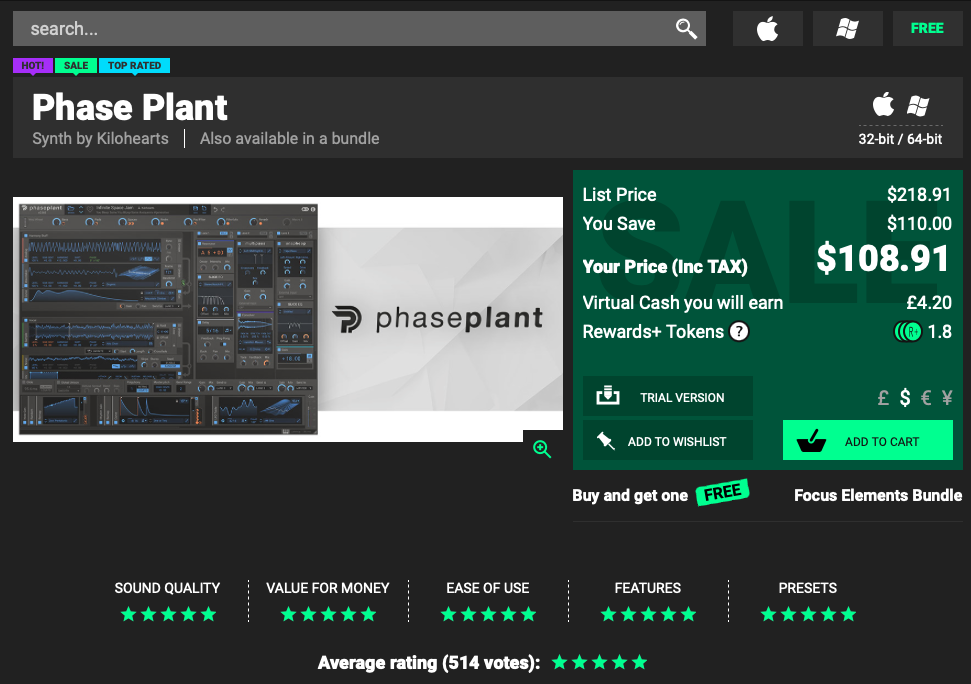
Task: Select the SALE tag
Action: [76, 66]
